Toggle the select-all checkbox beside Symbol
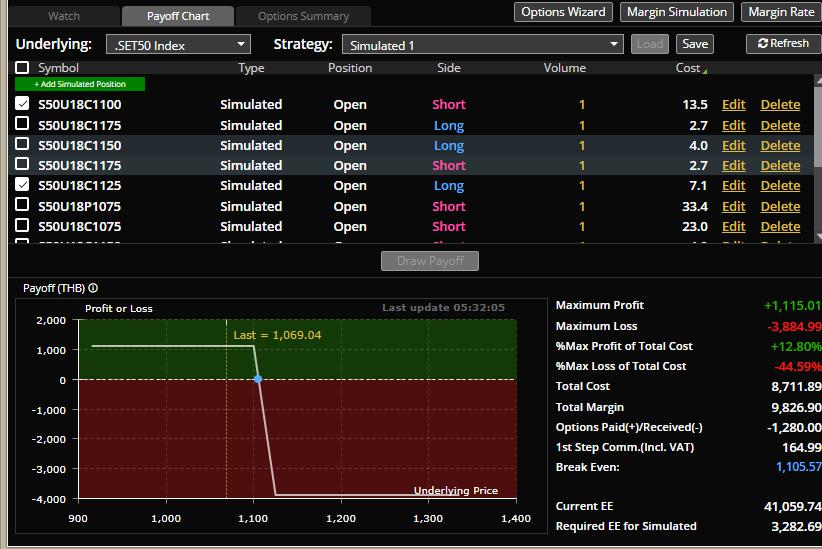The width and height of the screenshot is (822, 549). (x=22, y=68)
